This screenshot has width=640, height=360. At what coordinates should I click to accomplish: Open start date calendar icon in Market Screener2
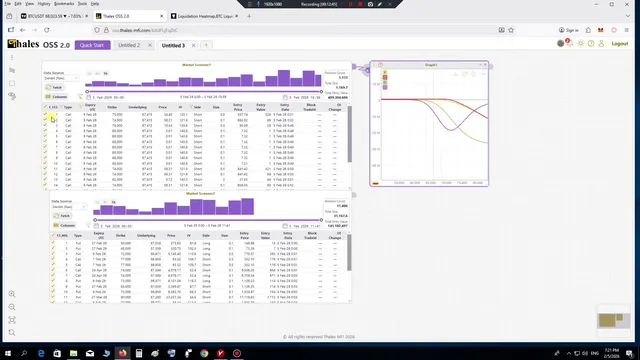tap(96, 226)
